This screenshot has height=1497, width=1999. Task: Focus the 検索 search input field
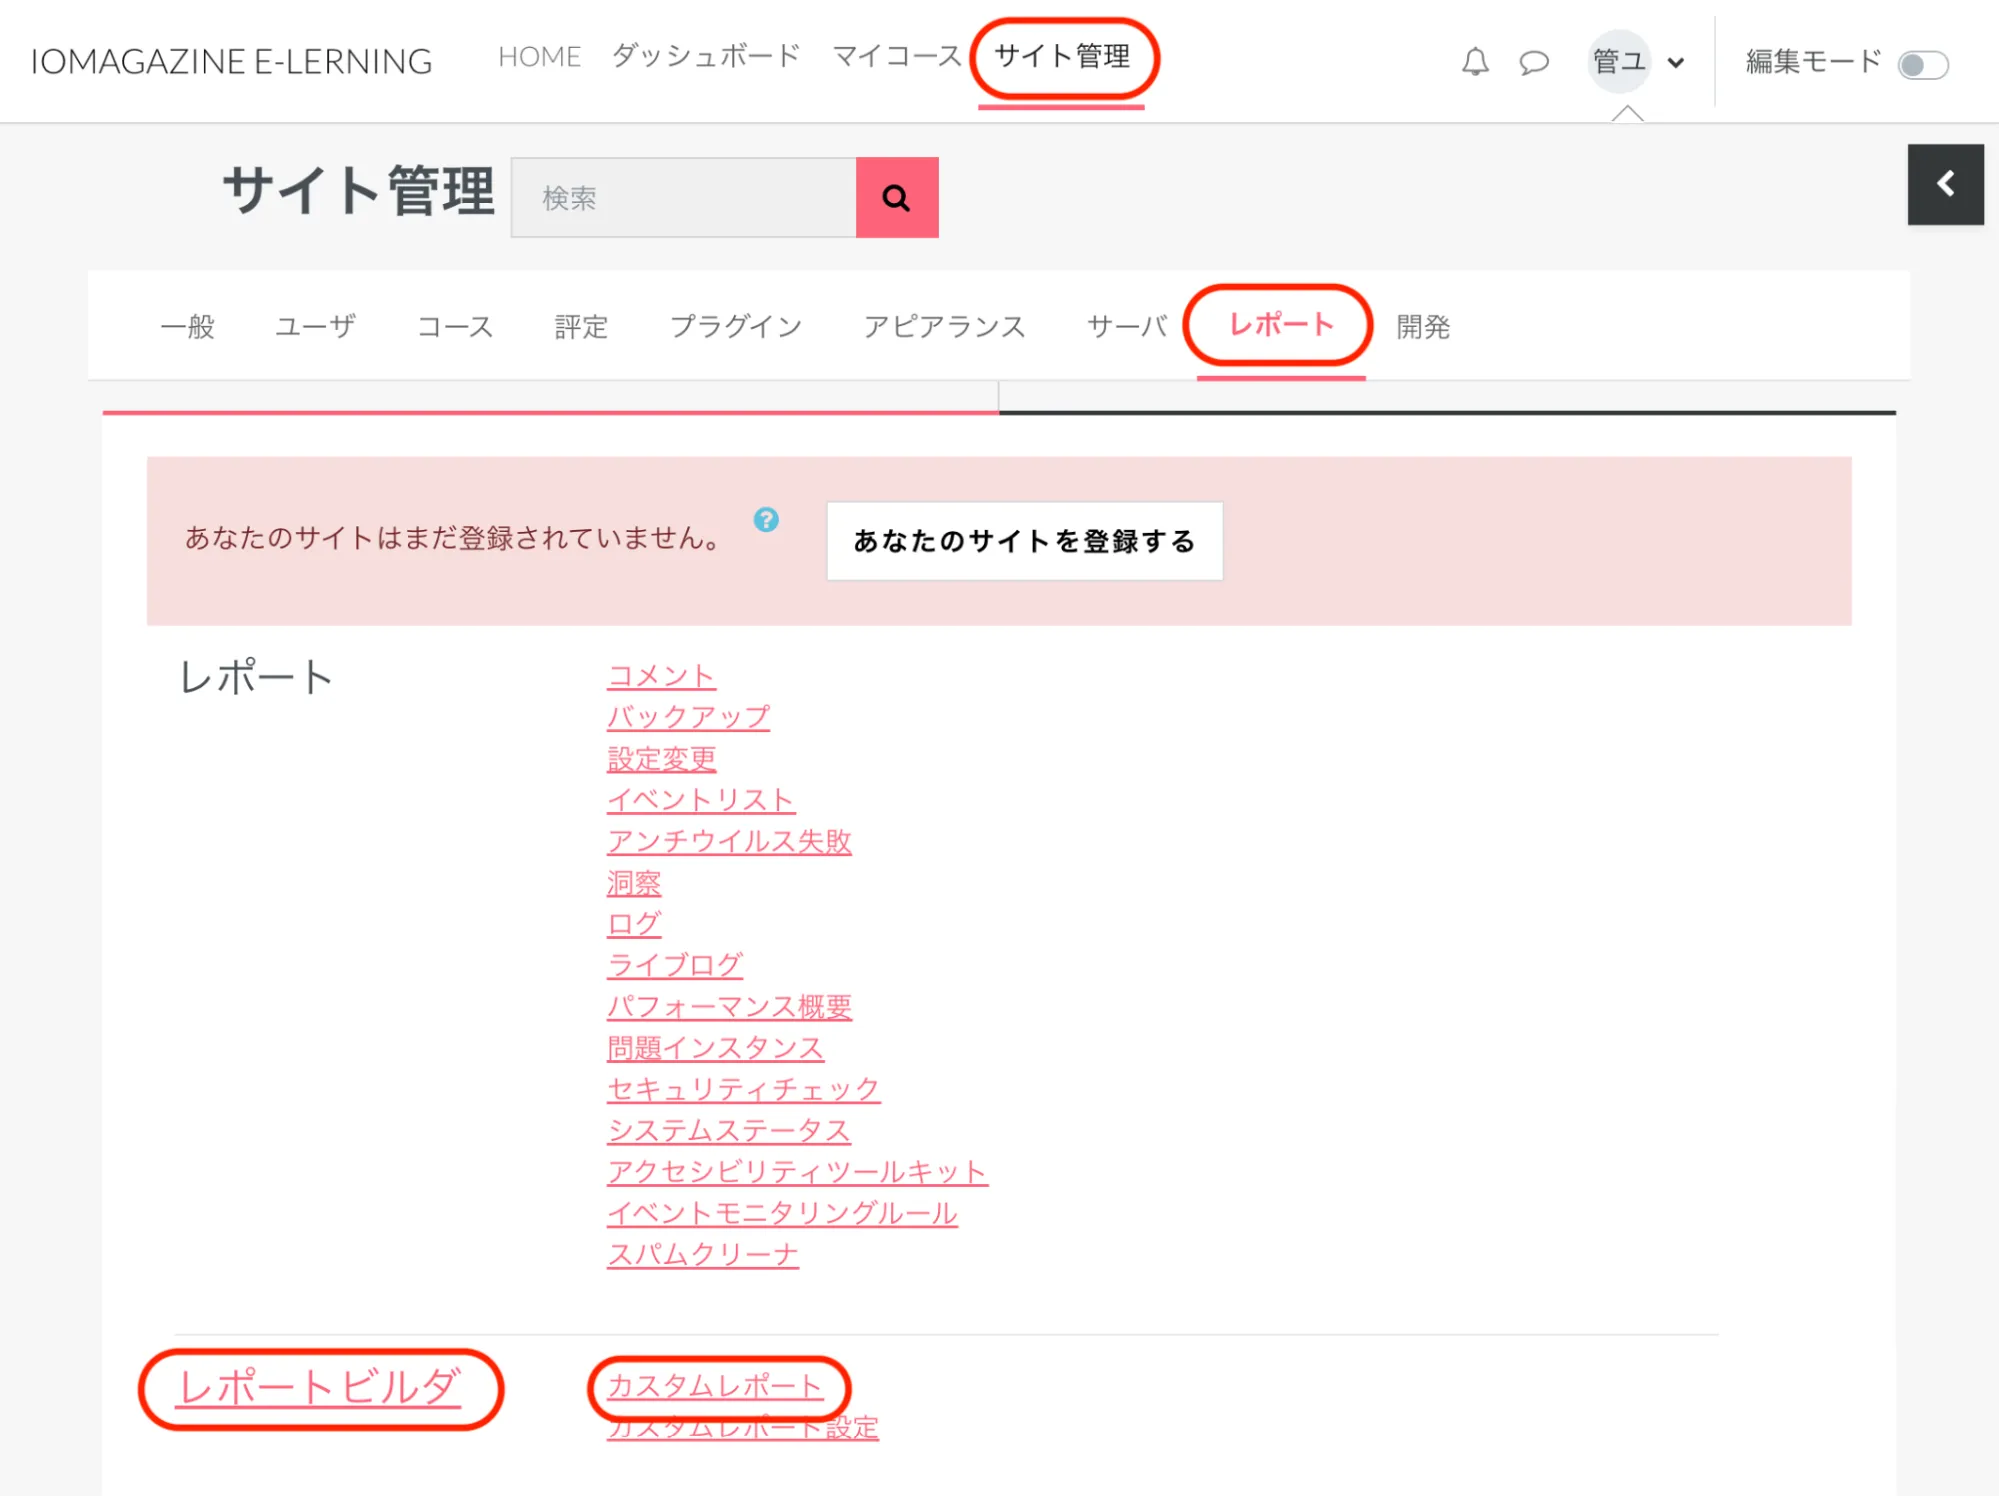coord(684,198)
